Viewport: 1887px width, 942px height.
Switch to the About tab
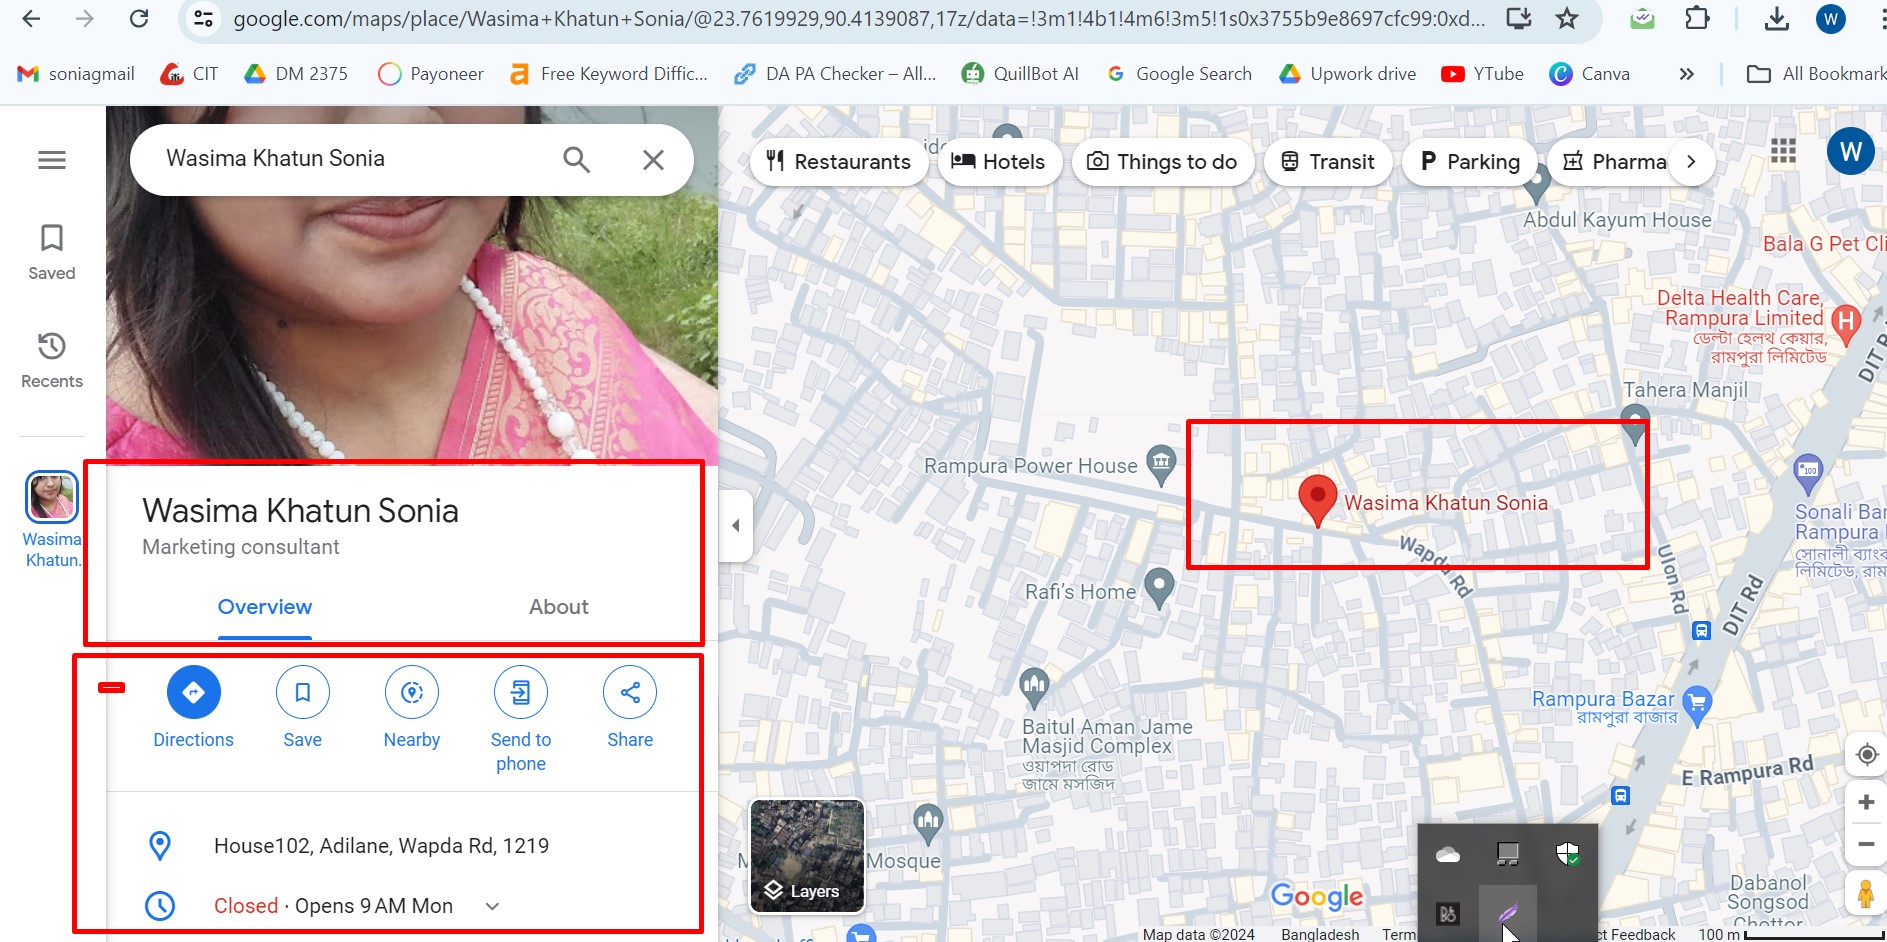click(x=558, y=607)
